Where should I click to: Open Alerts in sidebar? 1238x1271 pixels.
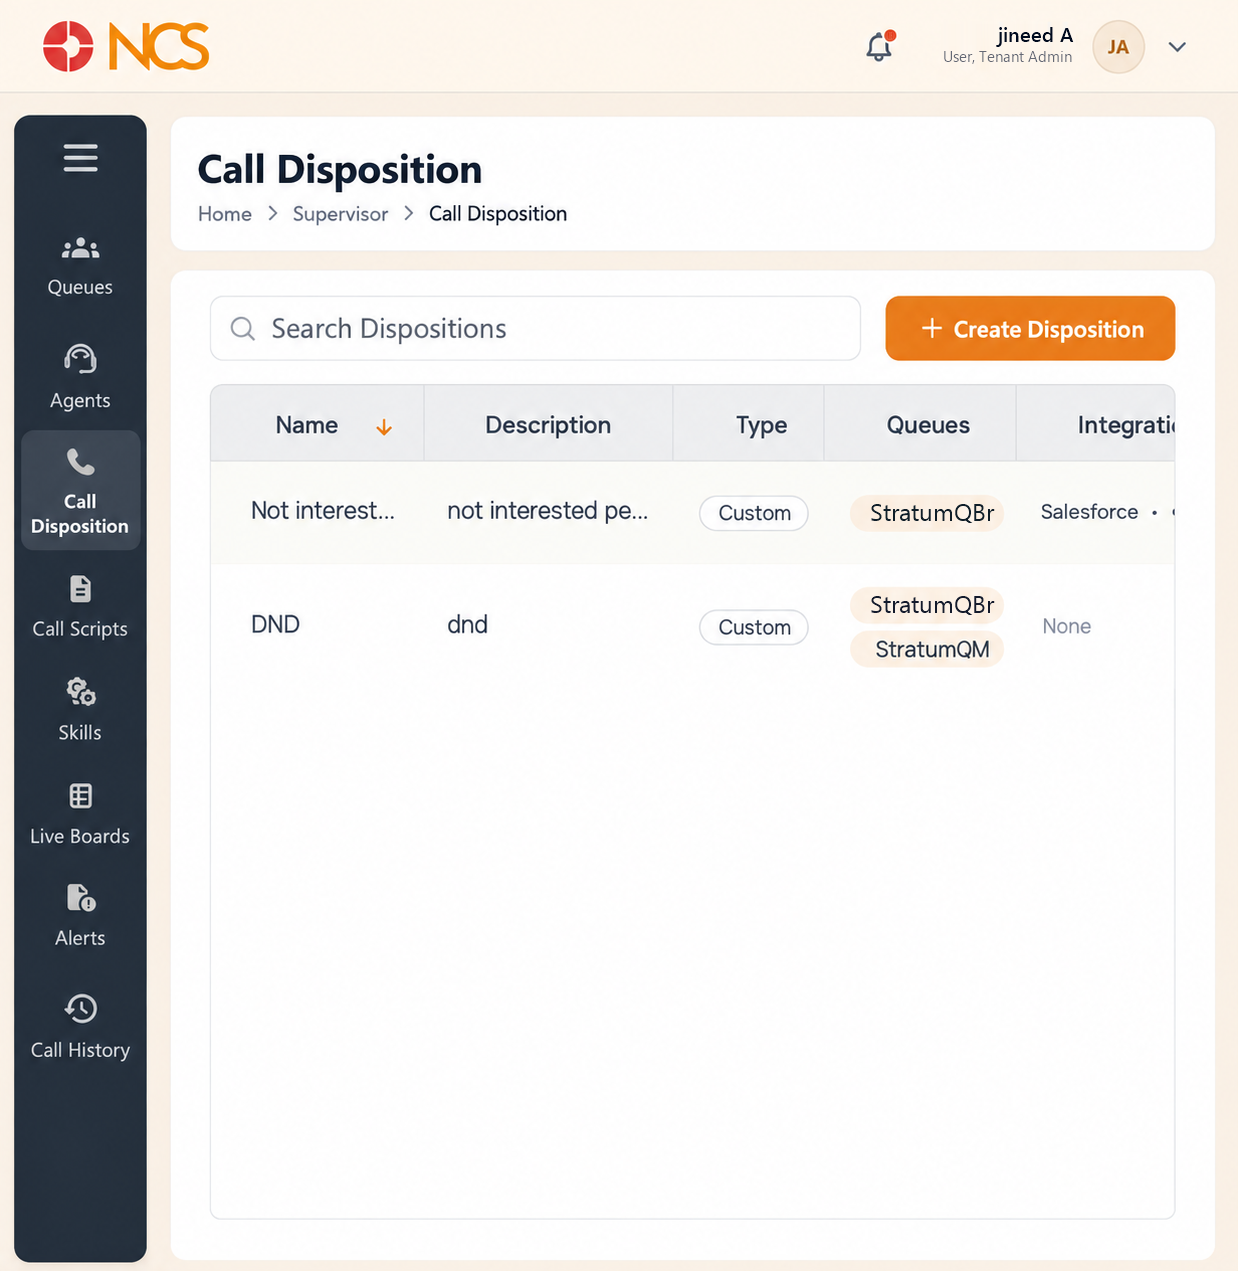coord(80,917)
